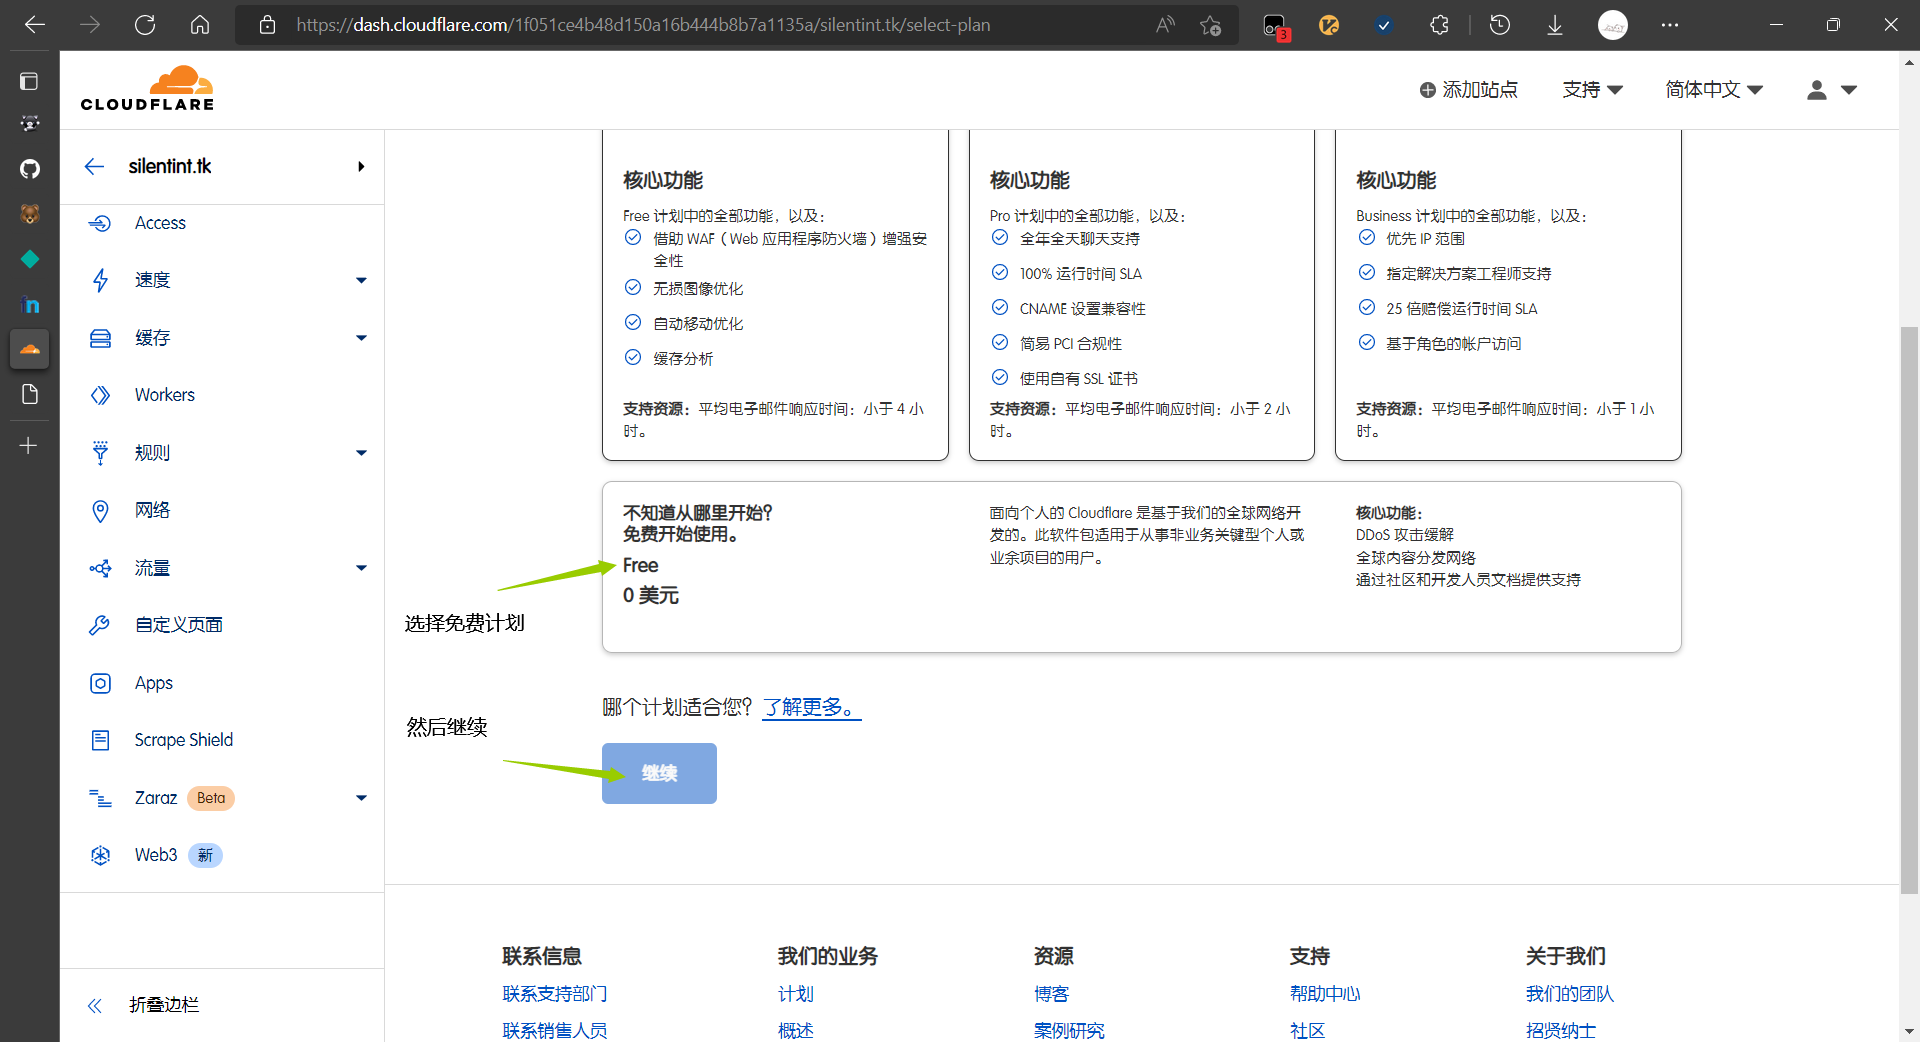This screenshot has width=1920, height=1042.
Task: Click the Cloudflare logo
Action: coord(148,88)
